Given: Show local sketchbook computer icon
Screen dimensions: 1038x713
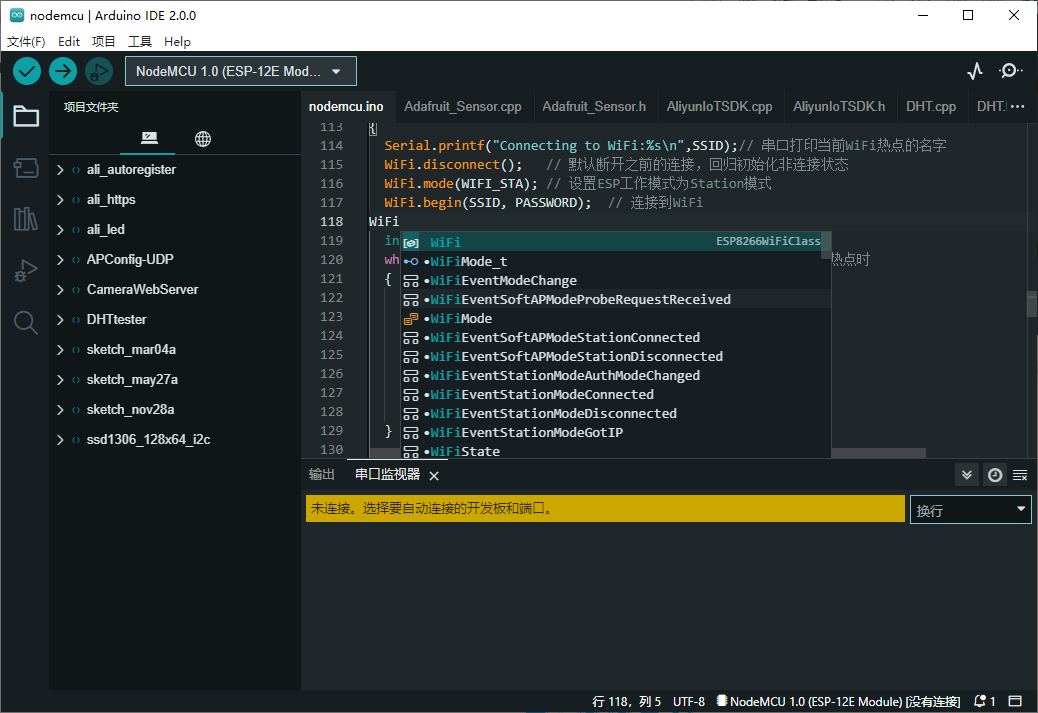Looking at the screenshot, I should (x=149, y=138).
